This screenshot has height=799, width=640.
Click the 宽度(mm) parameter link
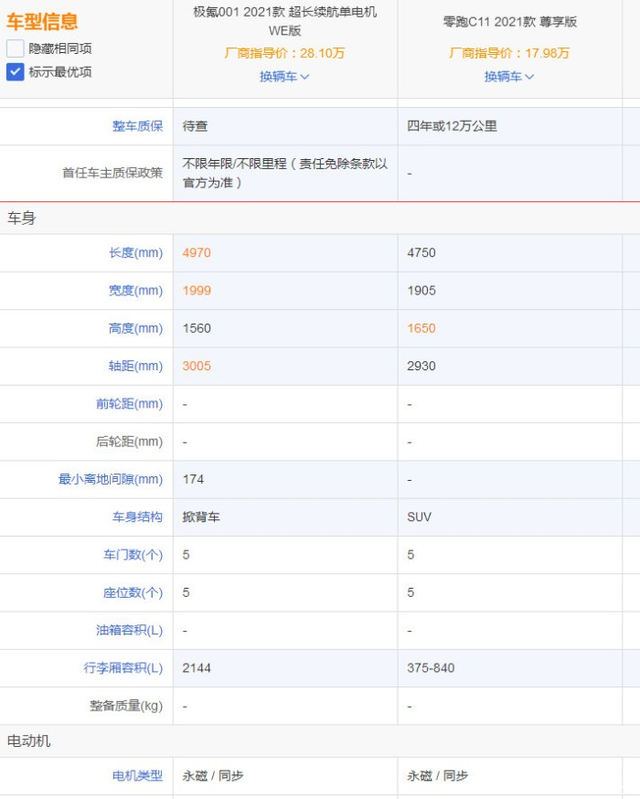136,290
